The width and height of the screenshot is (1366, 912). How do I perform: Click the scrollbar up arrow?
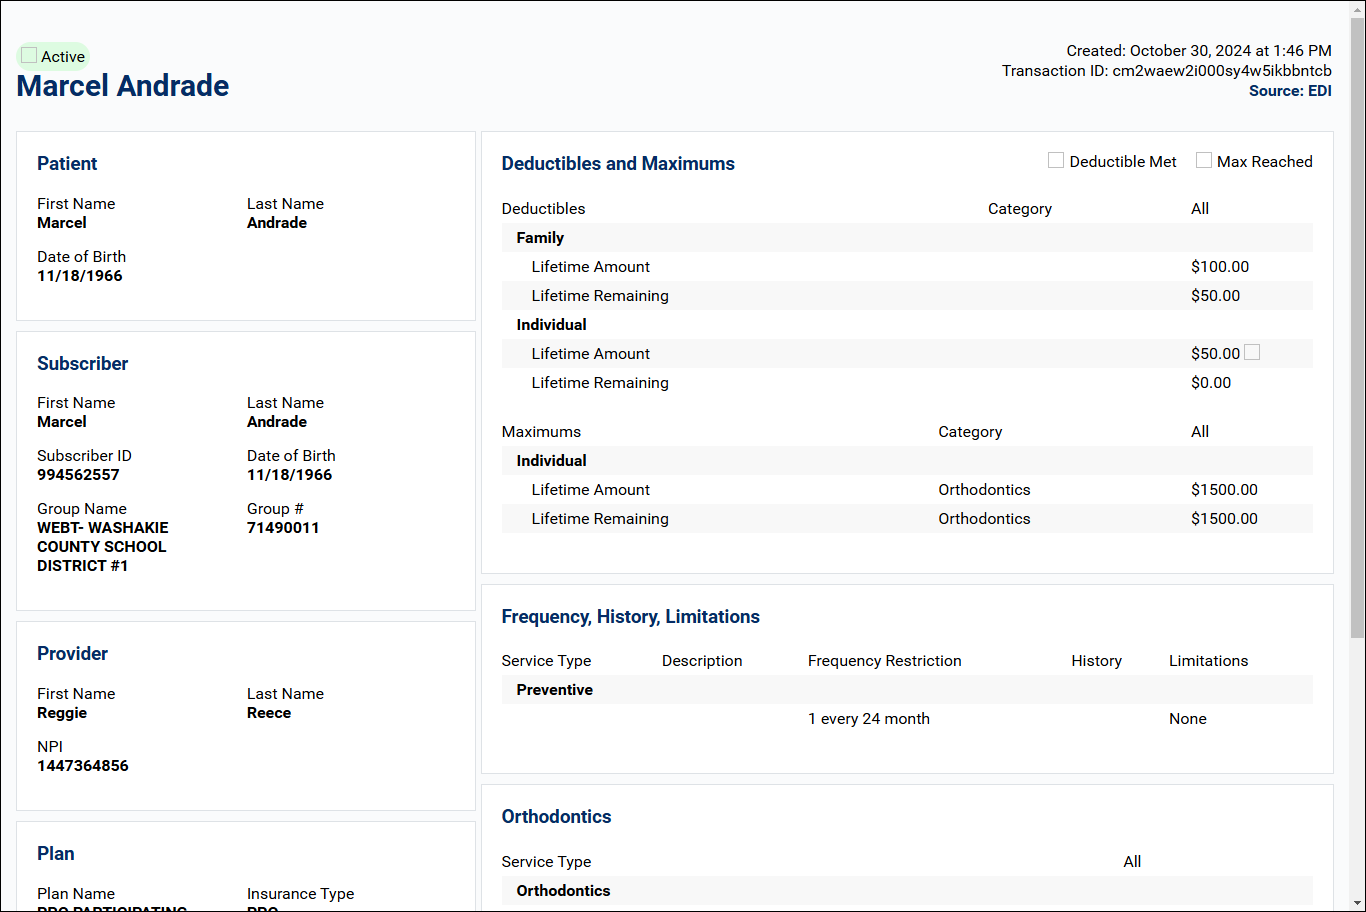point(1358,8)
